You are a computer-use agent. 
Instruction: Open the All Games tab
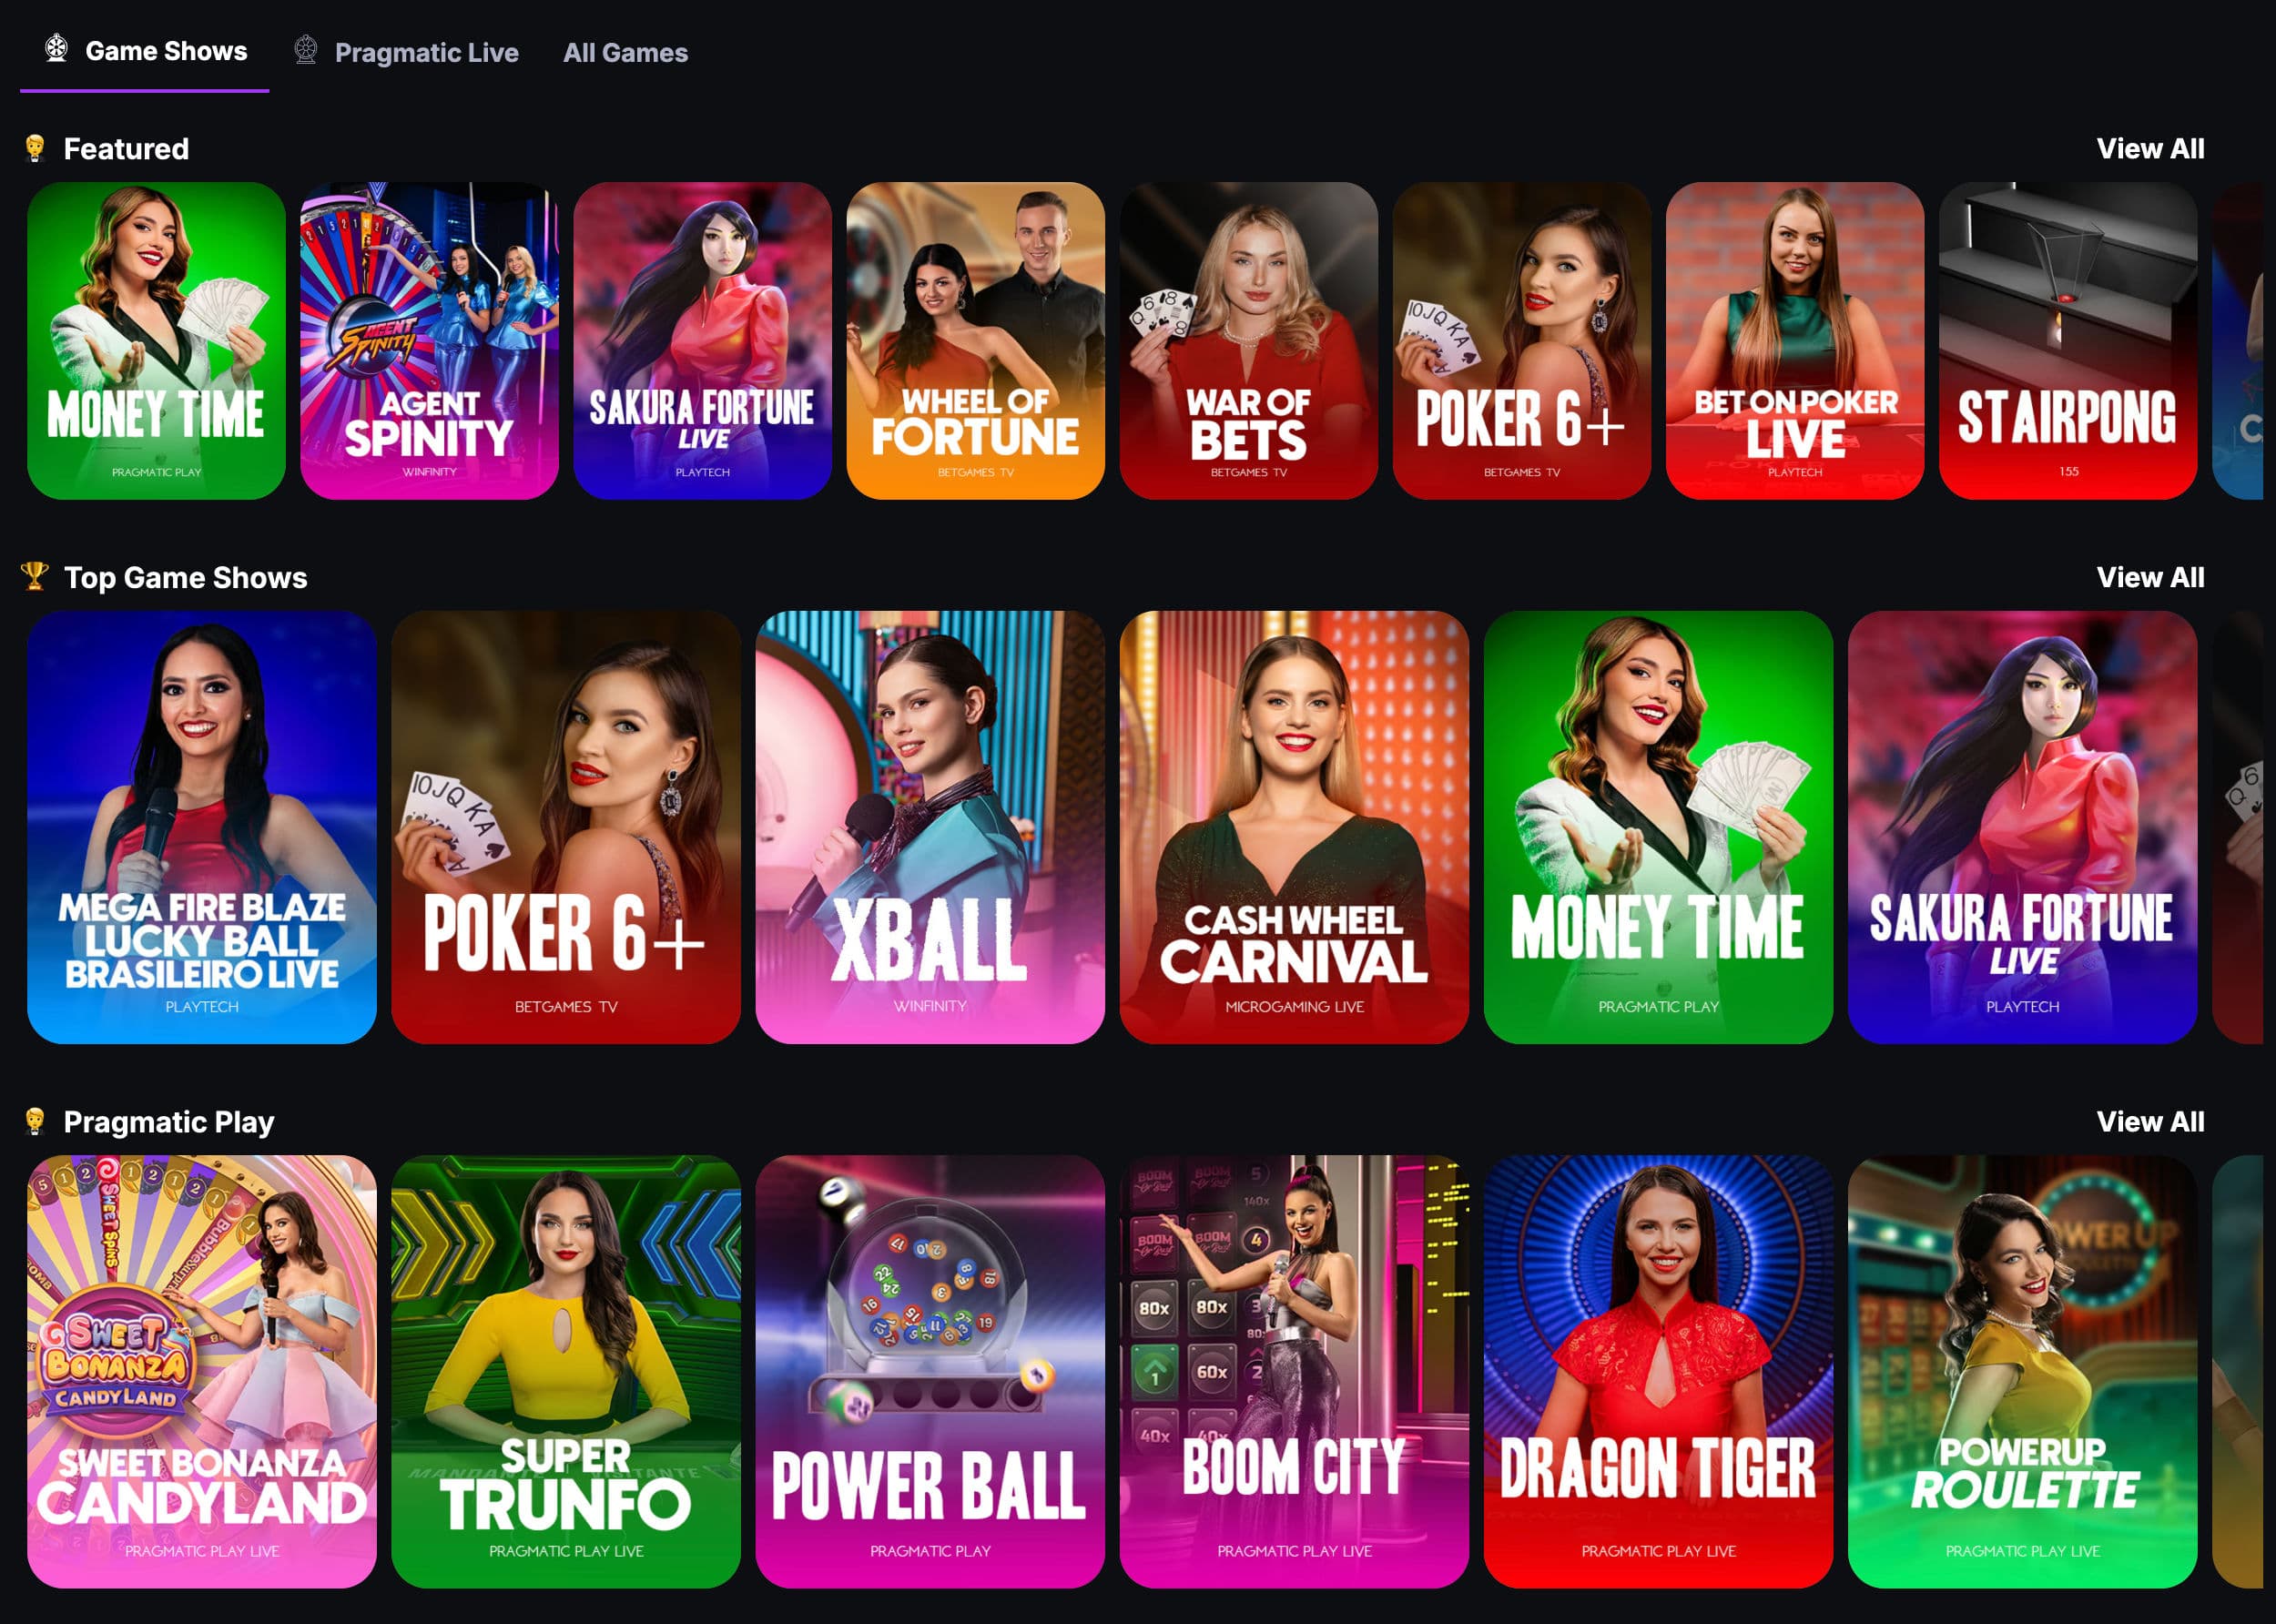point(625,52)
